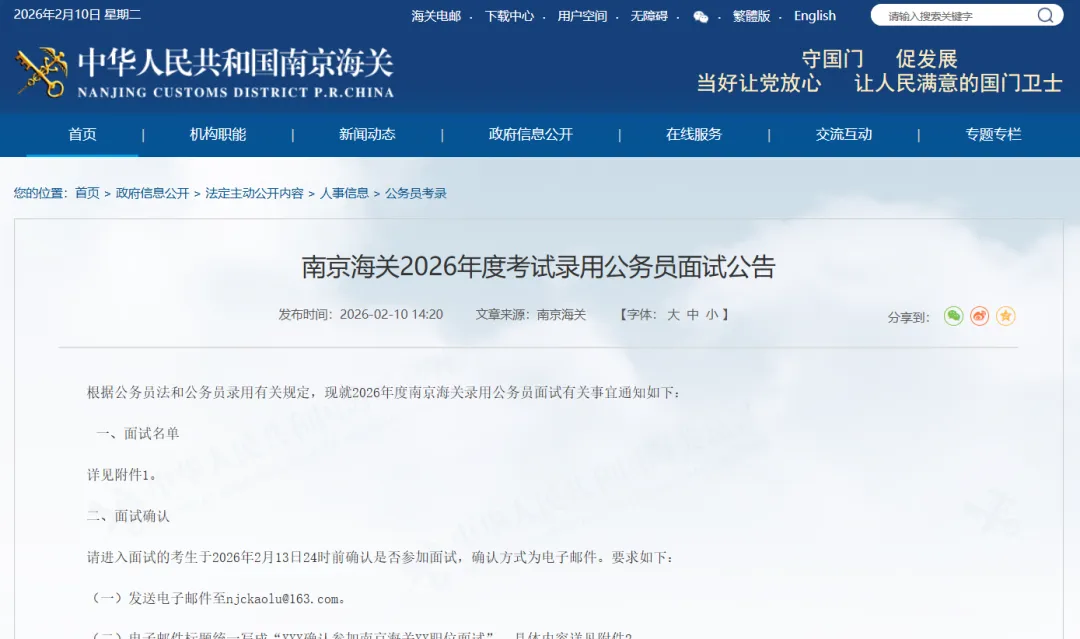Click the date 2026年2月10日 星期二 in header
Screen dimensions: 1080x639
pyautogui.click(x=77, y=14)
